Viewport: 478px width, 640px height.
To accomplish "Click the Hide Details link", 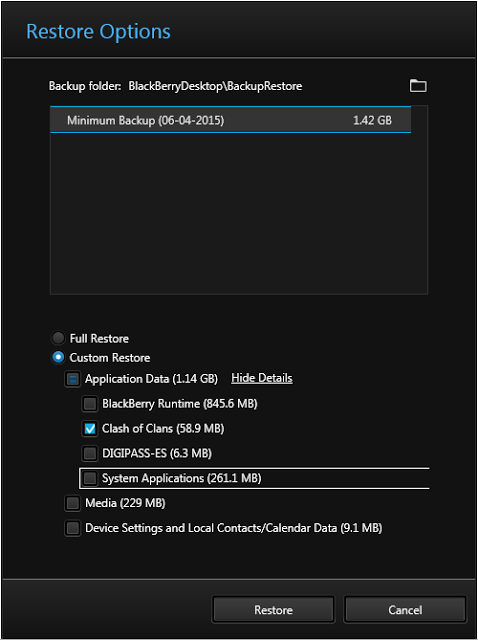I will click(262, 378).
